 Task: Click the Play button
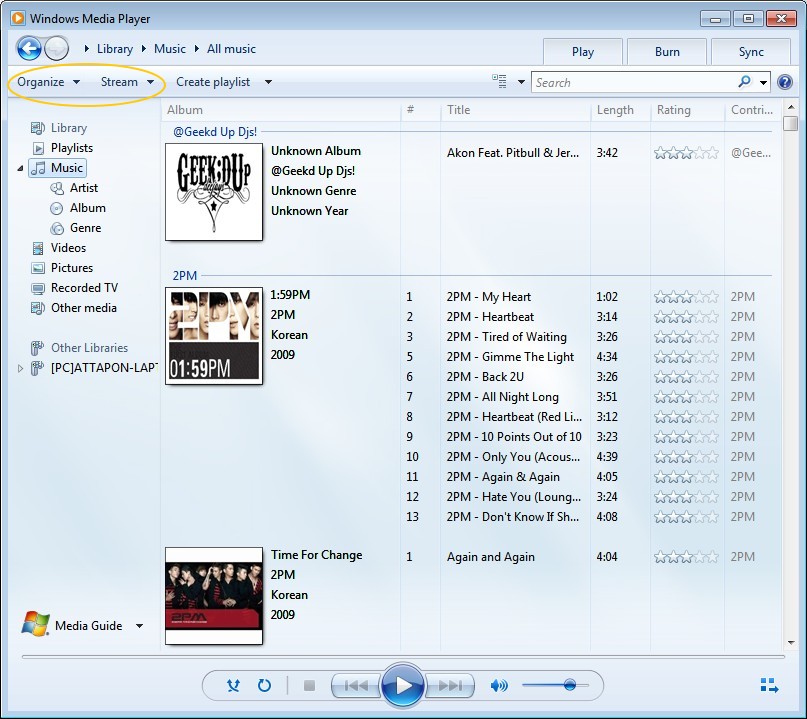coord(403,686)
